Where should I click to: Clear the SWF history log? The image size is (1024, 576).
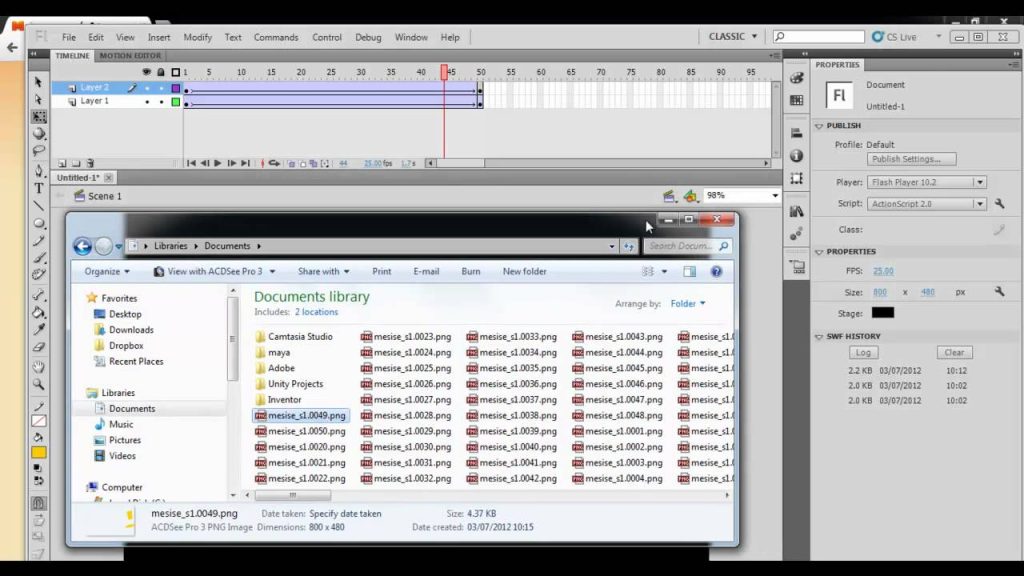pyautogui.click(x=954, y=352)
